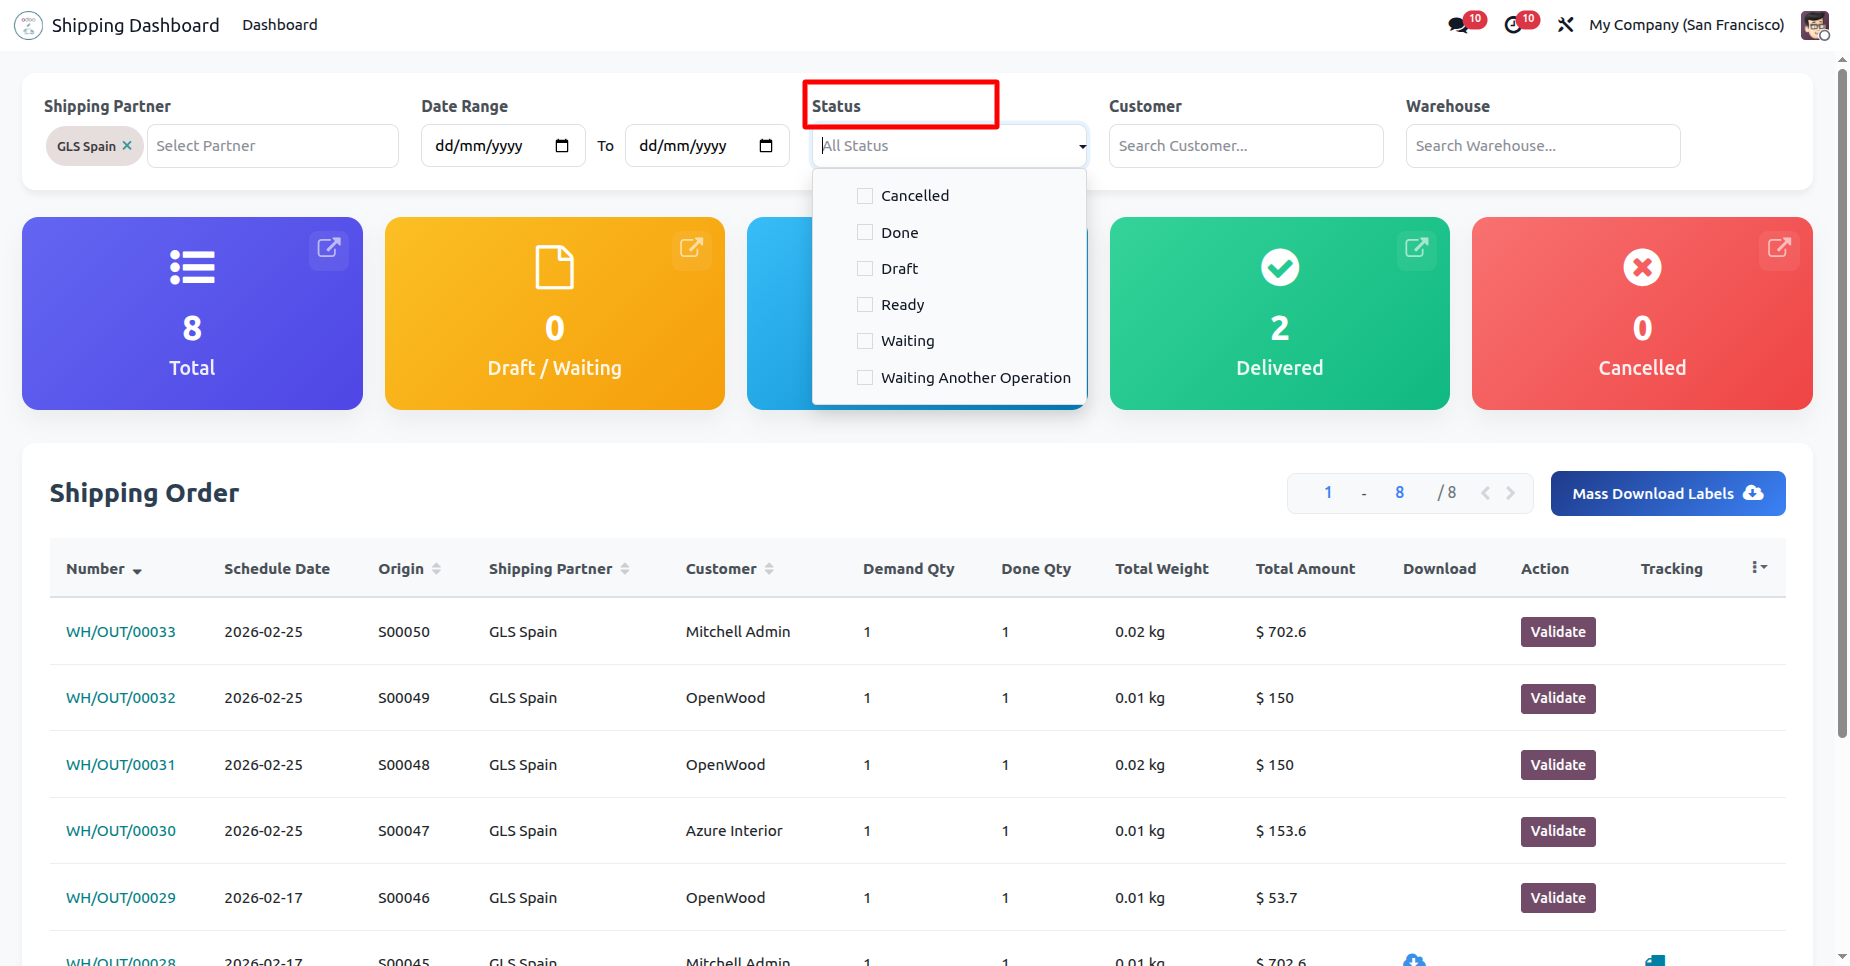1850x966 pixels.
Task: Open the chat messages icon in navbar
Action: [1458, 25]
